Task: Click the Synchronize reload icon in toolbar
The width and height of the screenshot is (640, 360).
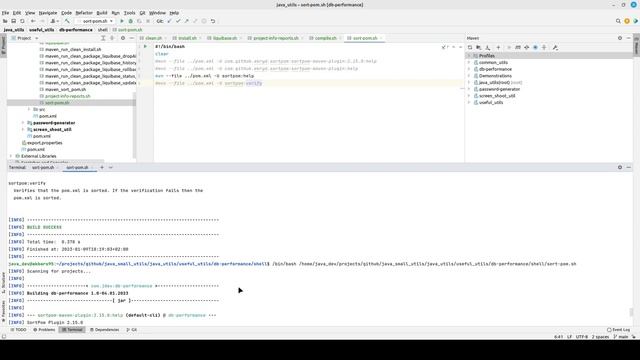Action: [x=22, y=21]
